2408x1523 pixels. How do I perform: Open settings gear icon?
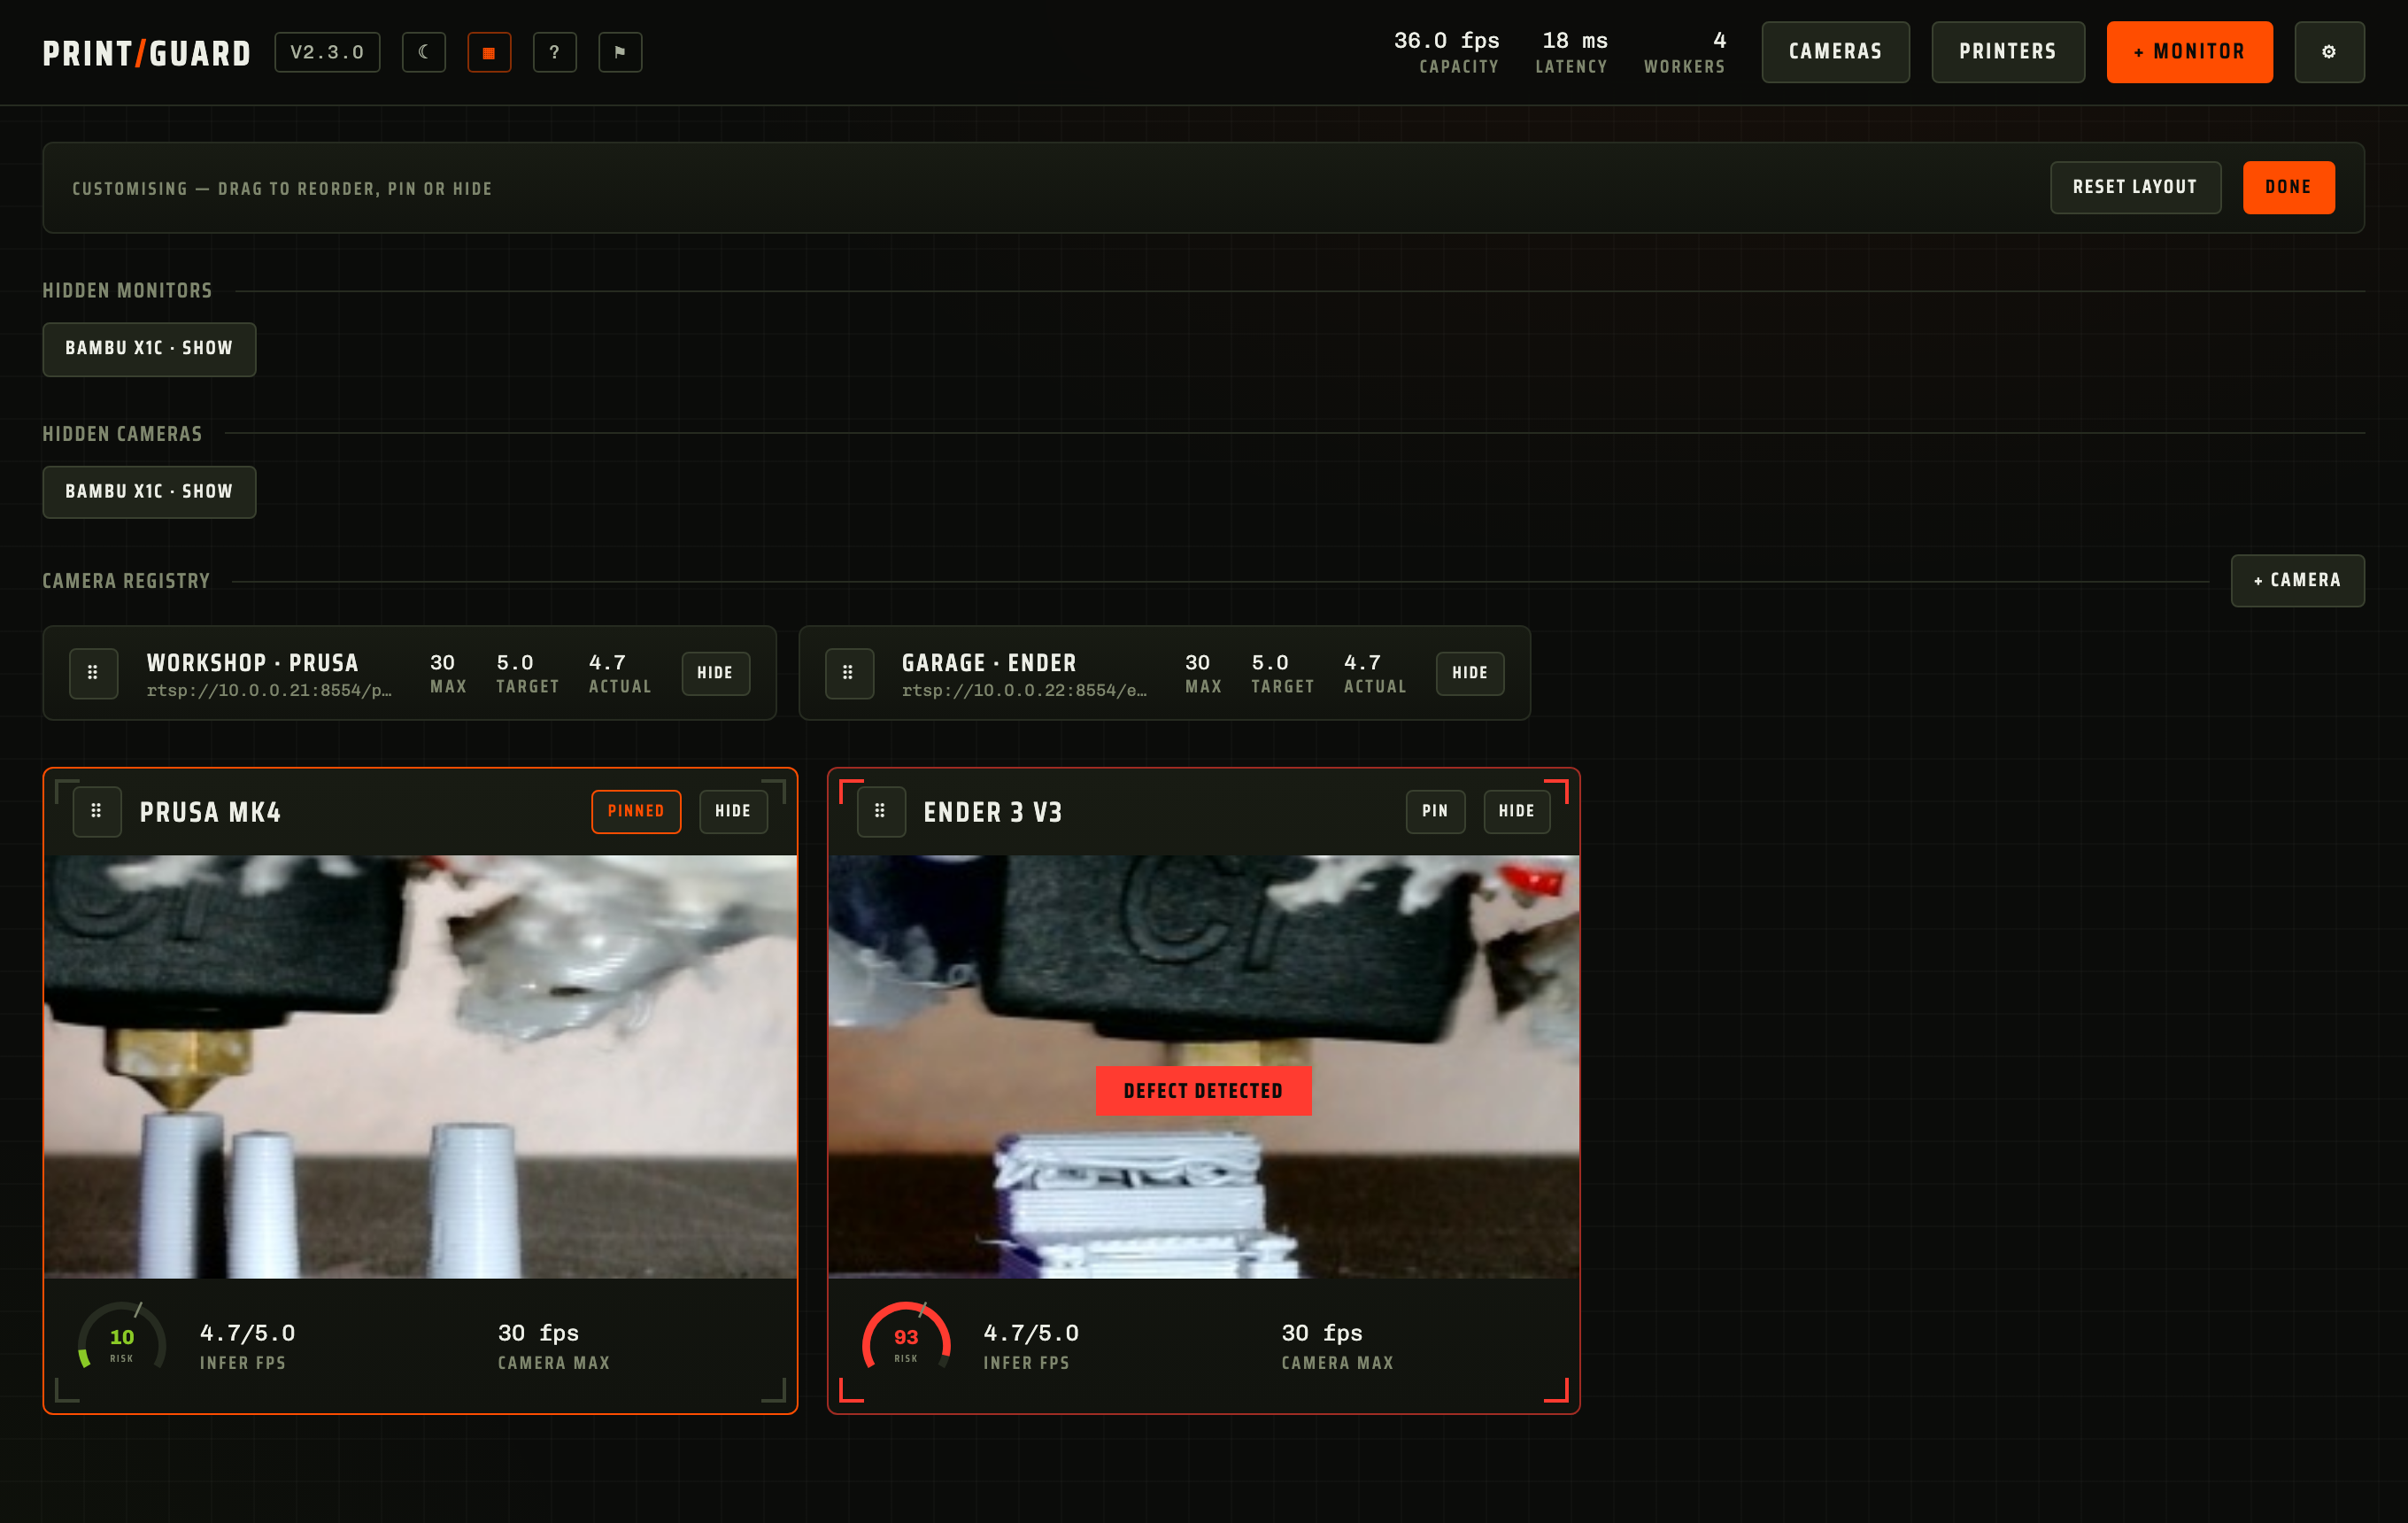2329,52
